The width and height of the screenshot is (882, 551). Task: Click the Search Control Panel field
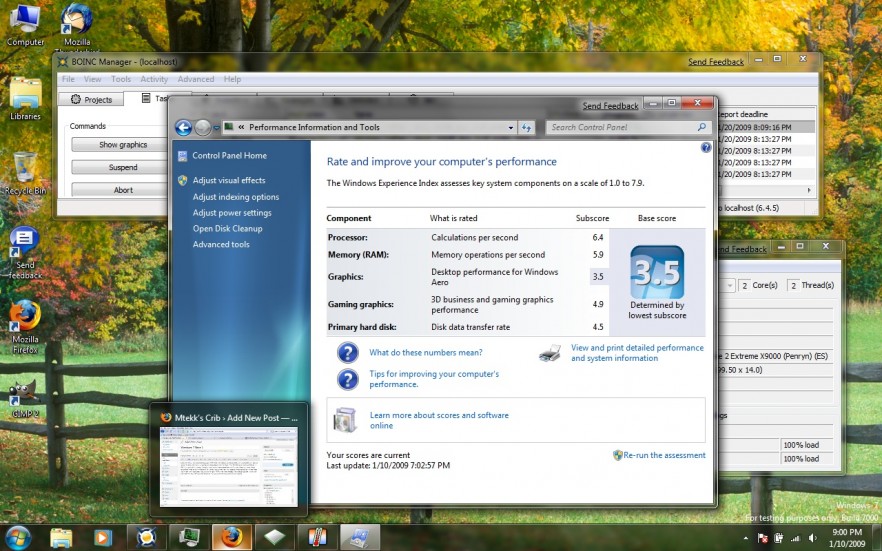(x=622, y=128)
